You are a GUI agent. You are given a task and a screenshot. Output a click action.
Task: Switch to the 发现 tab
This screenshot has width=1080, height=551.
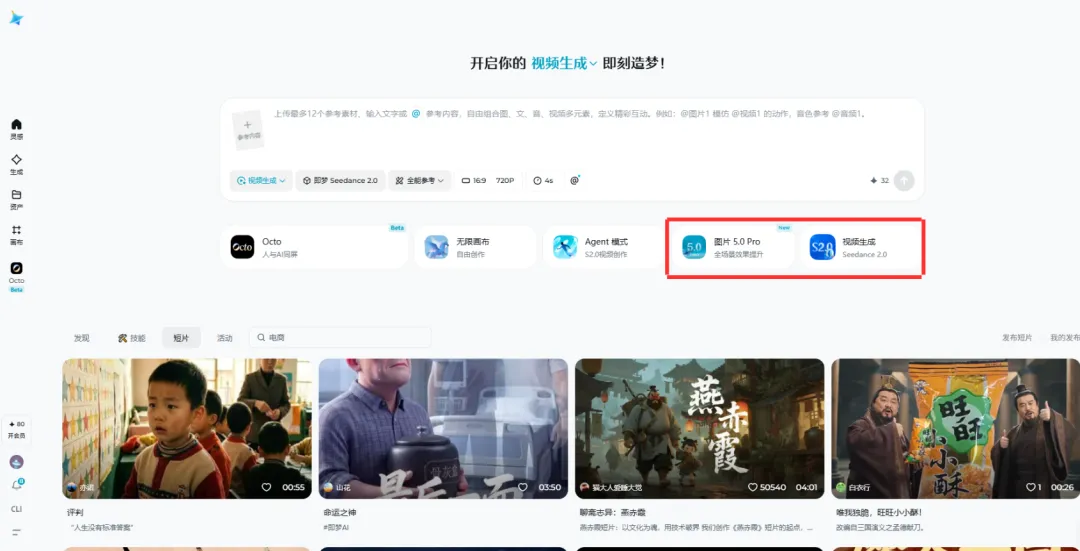82,338
